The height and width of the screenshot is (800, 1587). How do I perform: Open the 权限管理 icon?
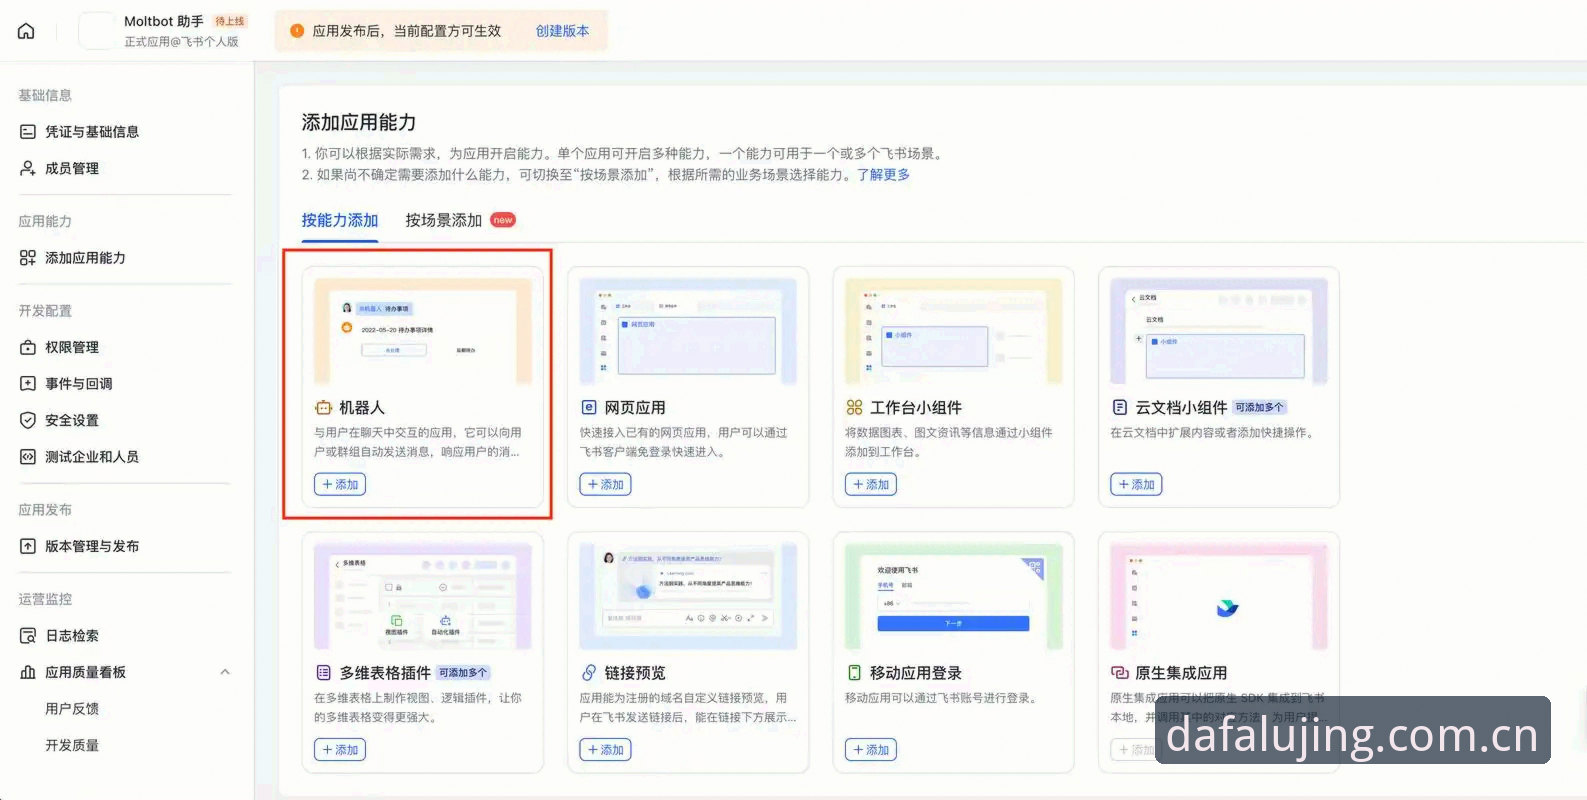click(x=28, y=347)
